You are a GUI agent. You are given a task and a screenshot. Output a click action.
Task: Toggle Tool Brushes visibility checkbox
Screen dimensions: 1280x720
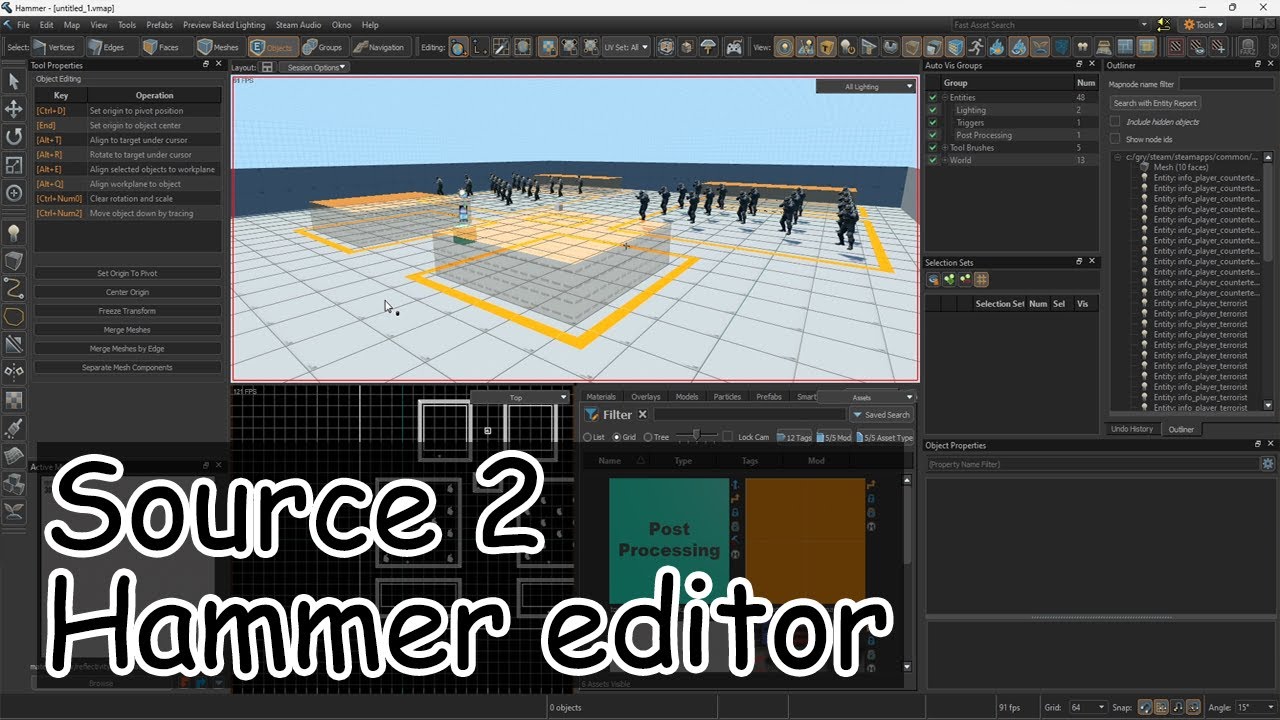coord(933,148)
